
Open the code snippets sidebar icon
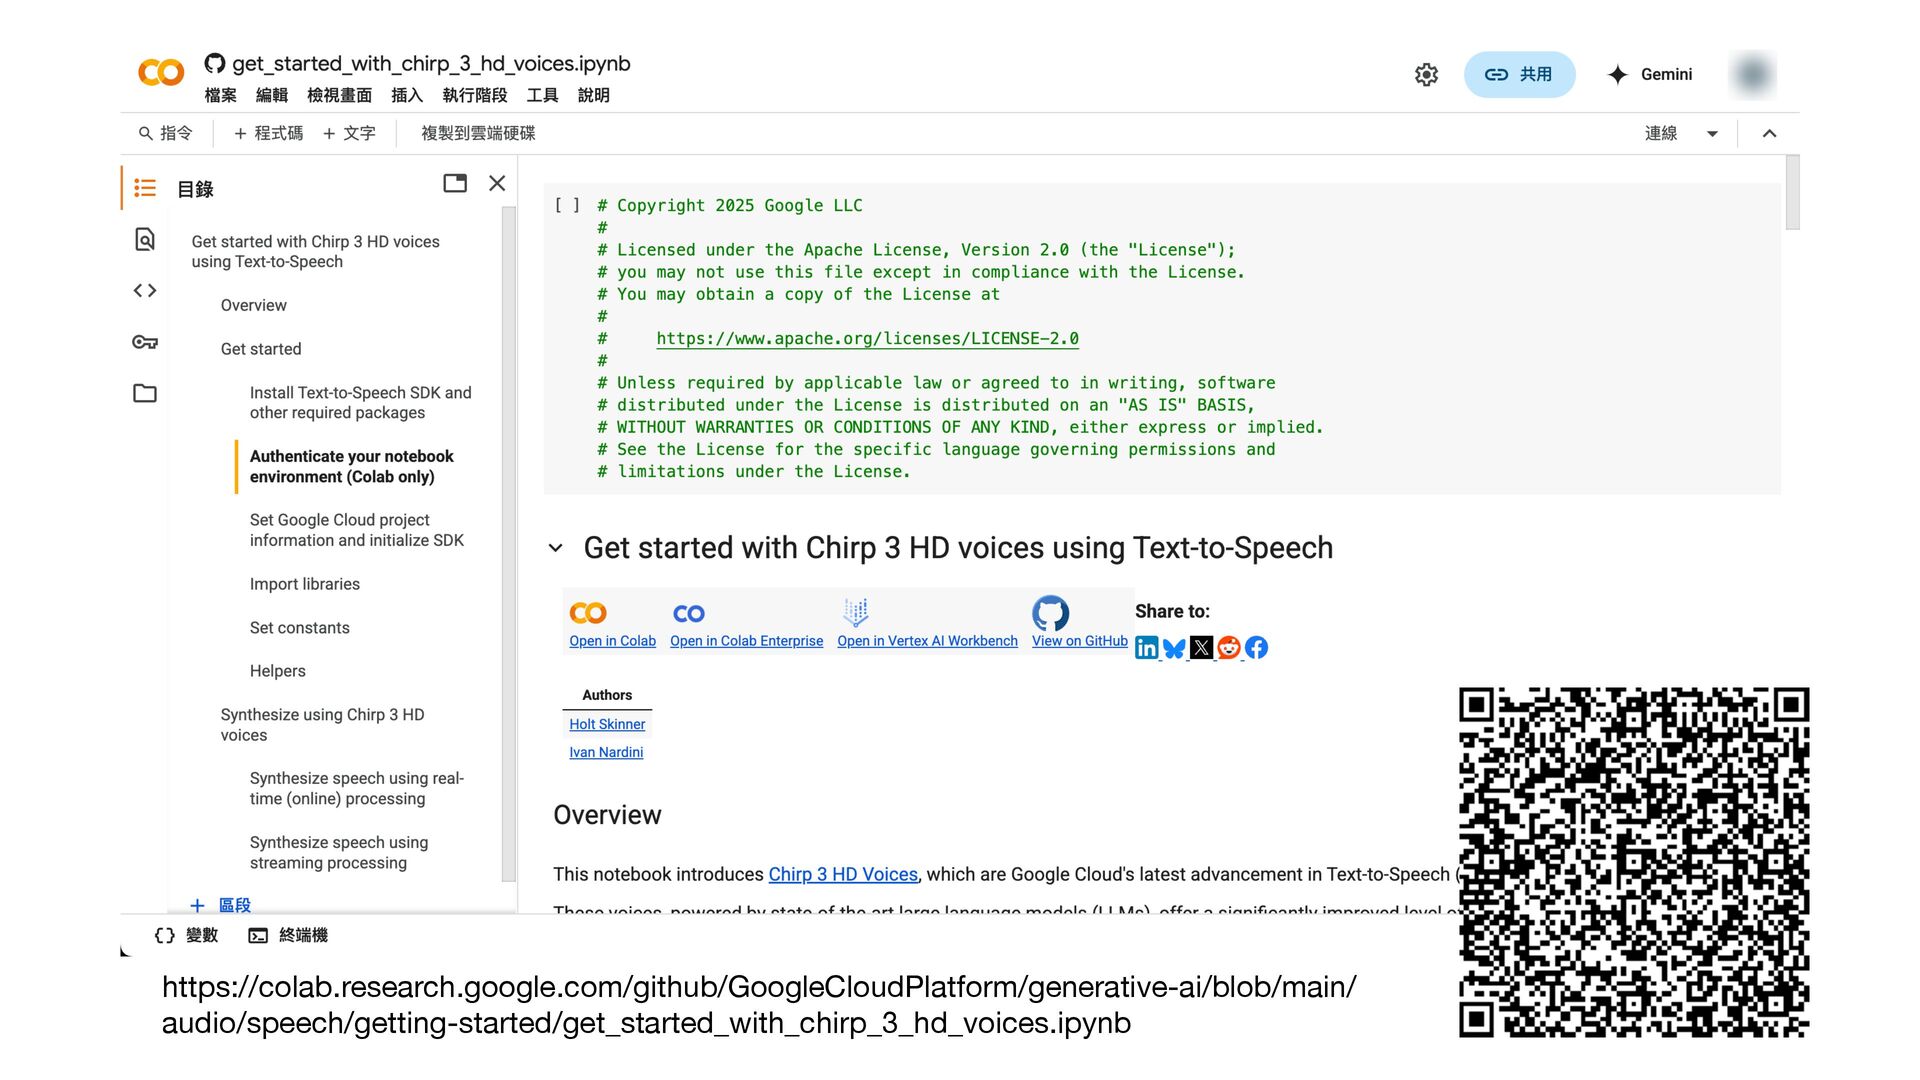tap(145, 291)
